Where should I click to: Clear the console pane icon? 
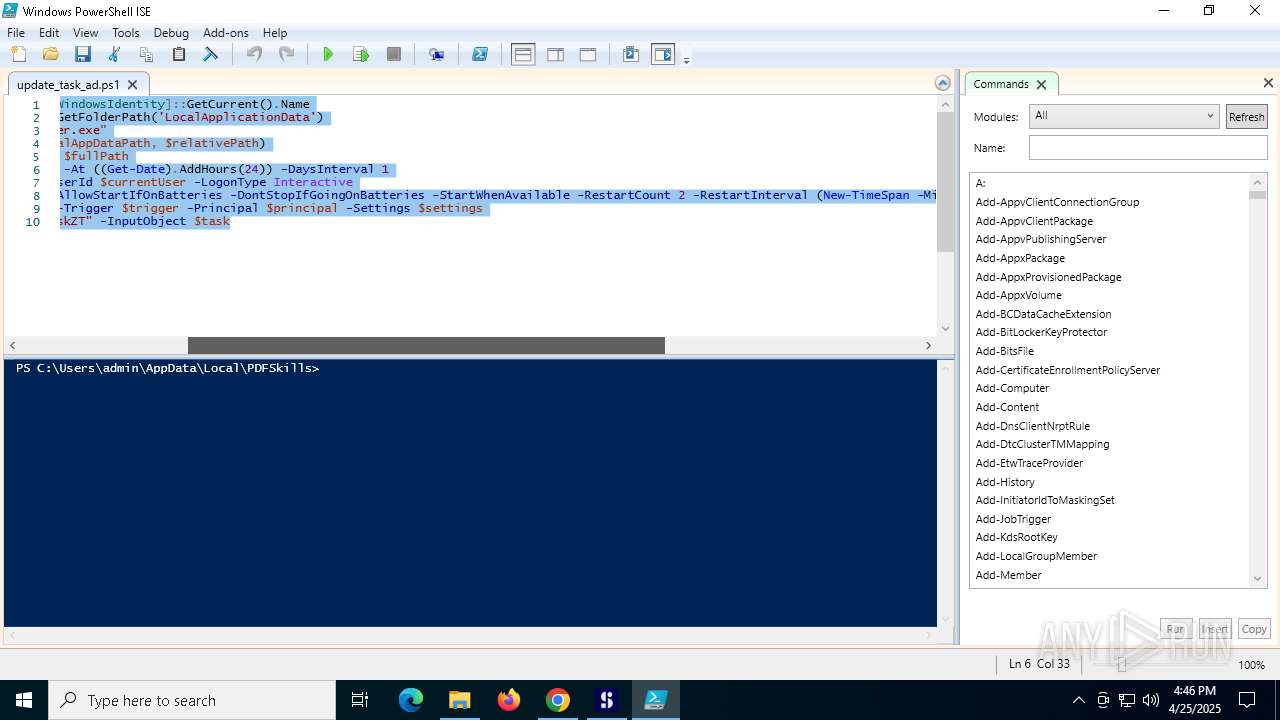click(211, 55)
